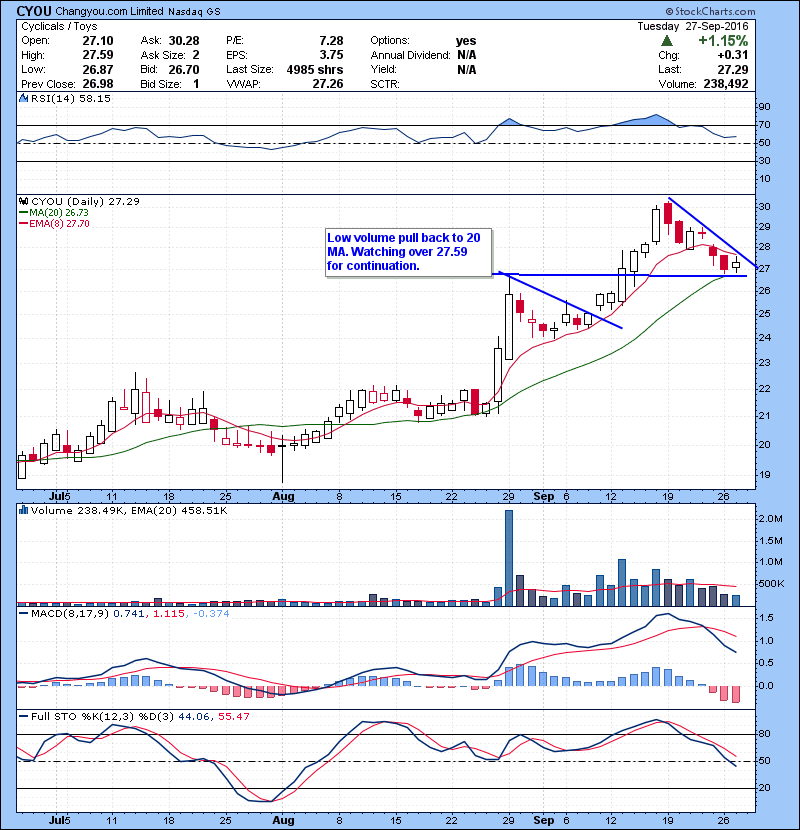Image resolution: width=800 pixels, height=830 pixels.
Task: Click the volume bars icon beside the Volume label
Action: tap(23, 510)
